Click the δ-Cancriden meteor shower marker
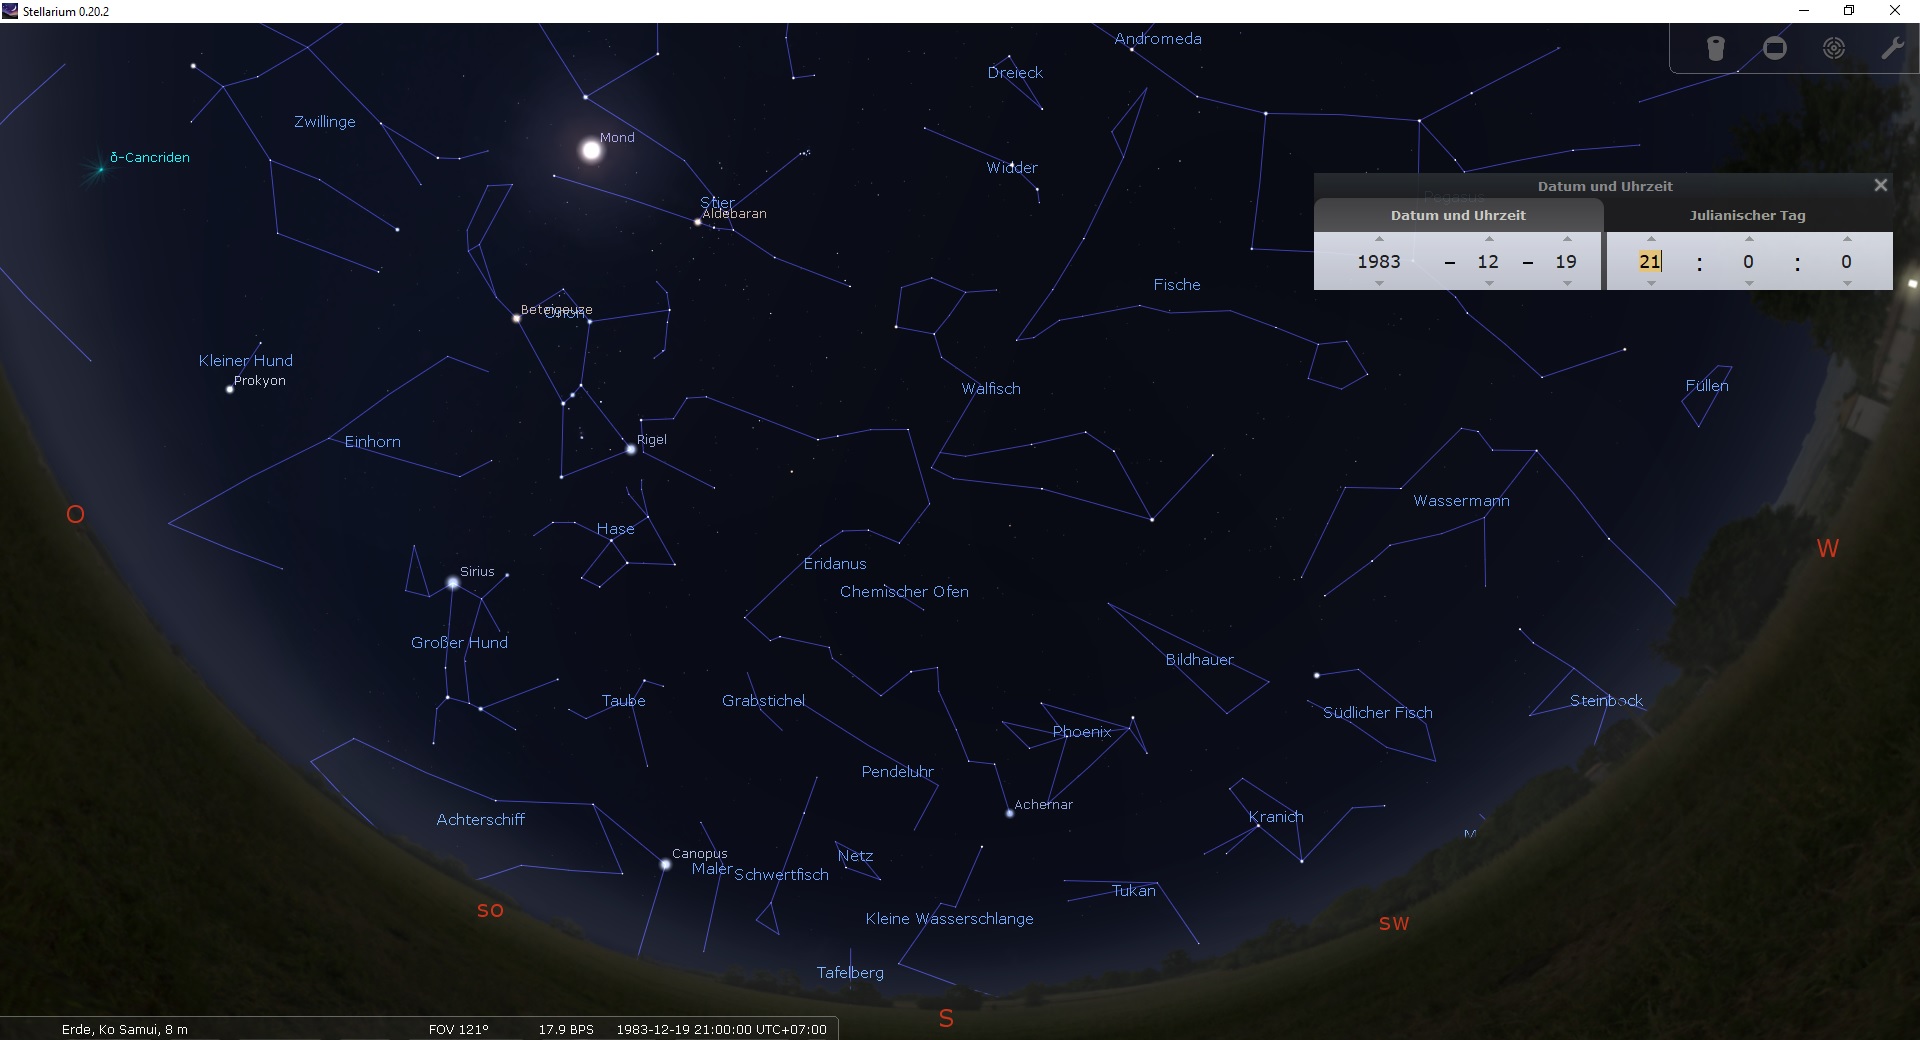1920x1040 pixels. [100, 169]
